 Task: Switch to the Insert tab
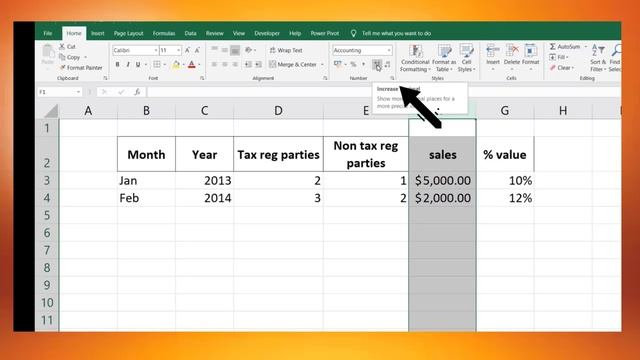click(98, 33)
